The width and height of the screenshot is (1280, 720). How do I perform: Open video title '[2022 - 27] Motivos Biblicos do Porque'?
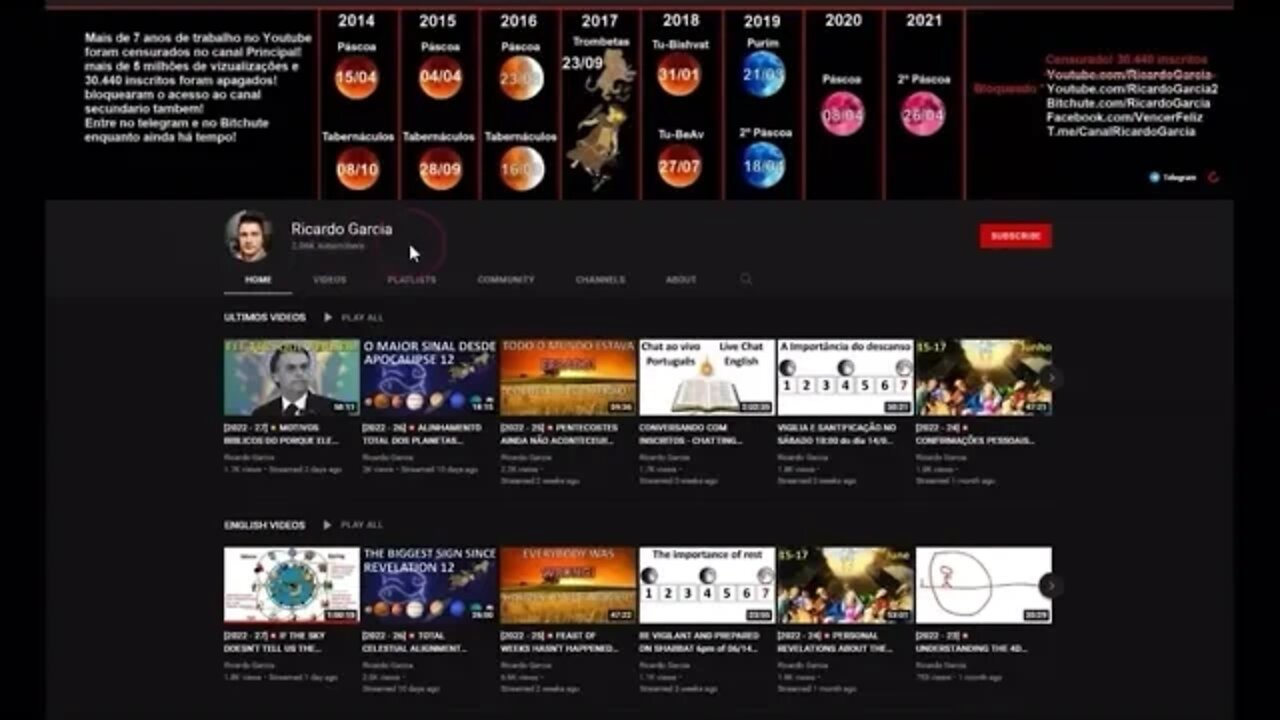pos(283,434)
